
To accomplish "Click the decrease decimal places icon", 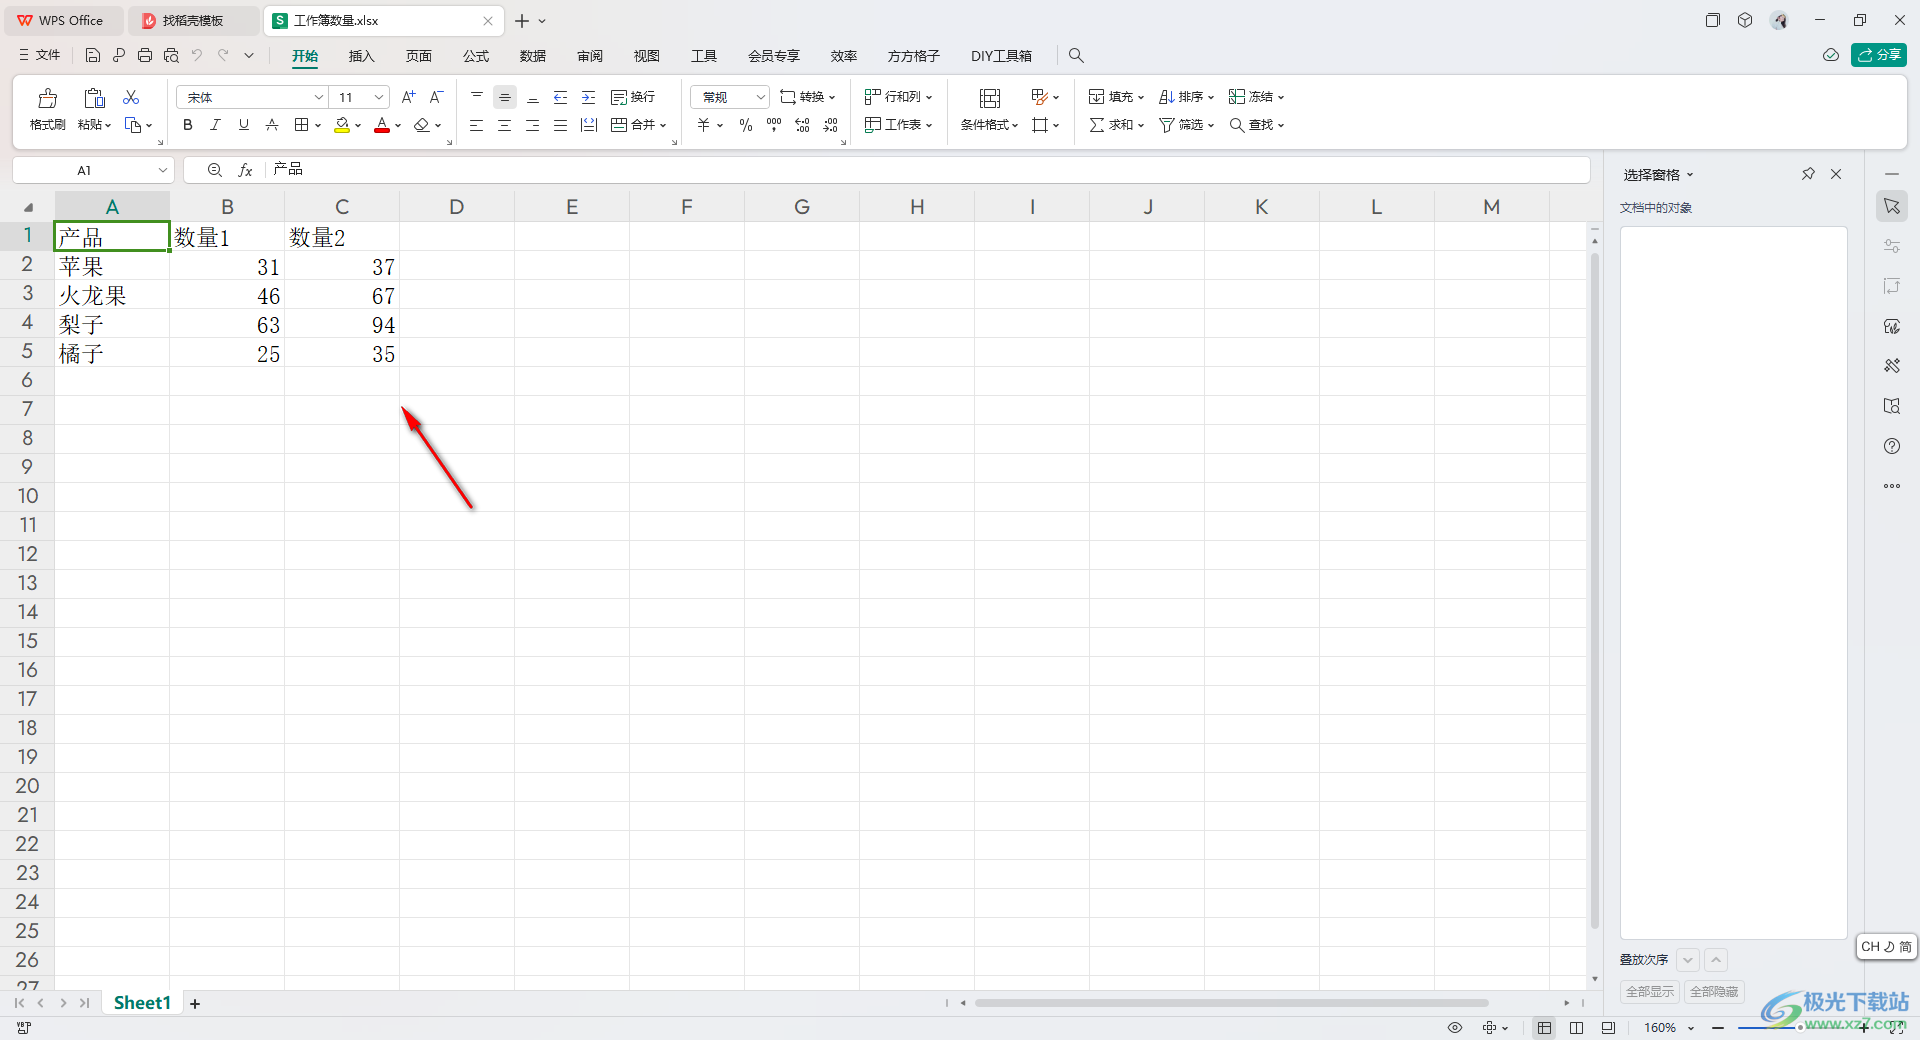I will (830, 125).
